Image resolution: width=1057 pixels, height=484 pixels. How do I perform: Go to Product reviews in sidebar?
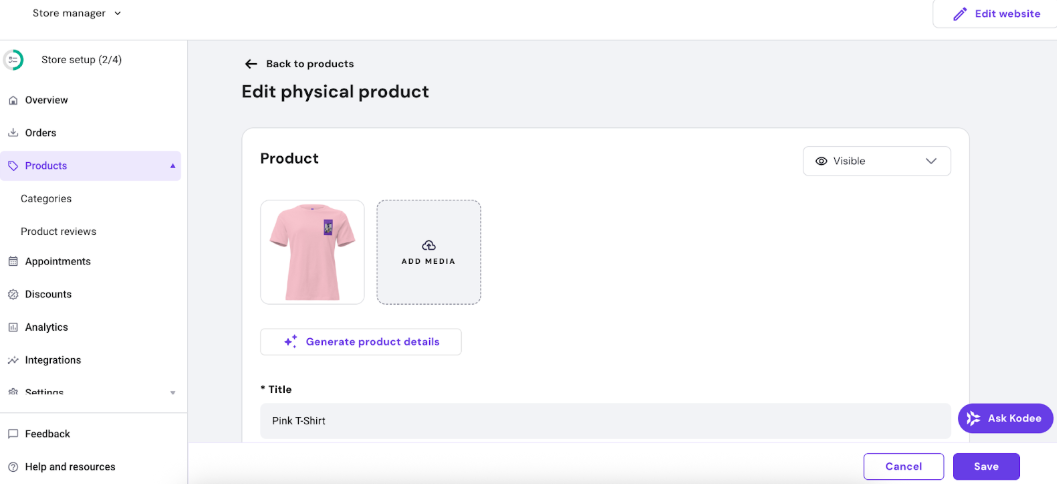pyautogui.click(x=58, y=232)
